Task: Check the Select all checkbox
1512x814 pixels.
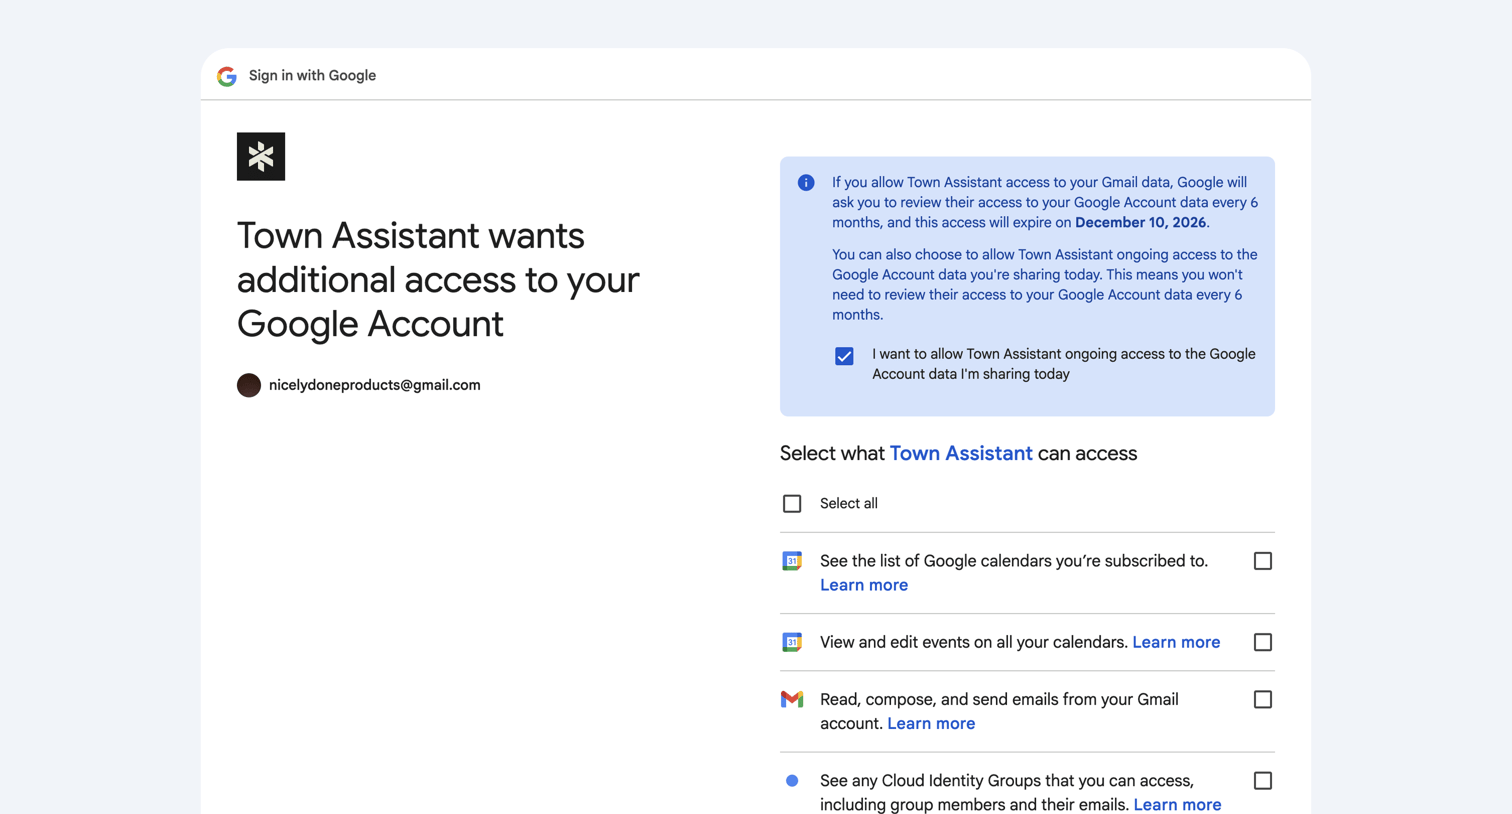Action: (792, 504)
